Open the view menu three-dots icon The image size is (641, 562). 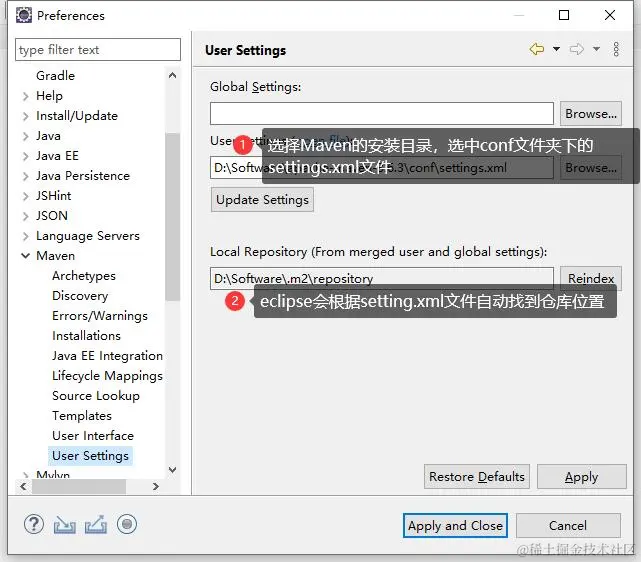tap(616, 49)
